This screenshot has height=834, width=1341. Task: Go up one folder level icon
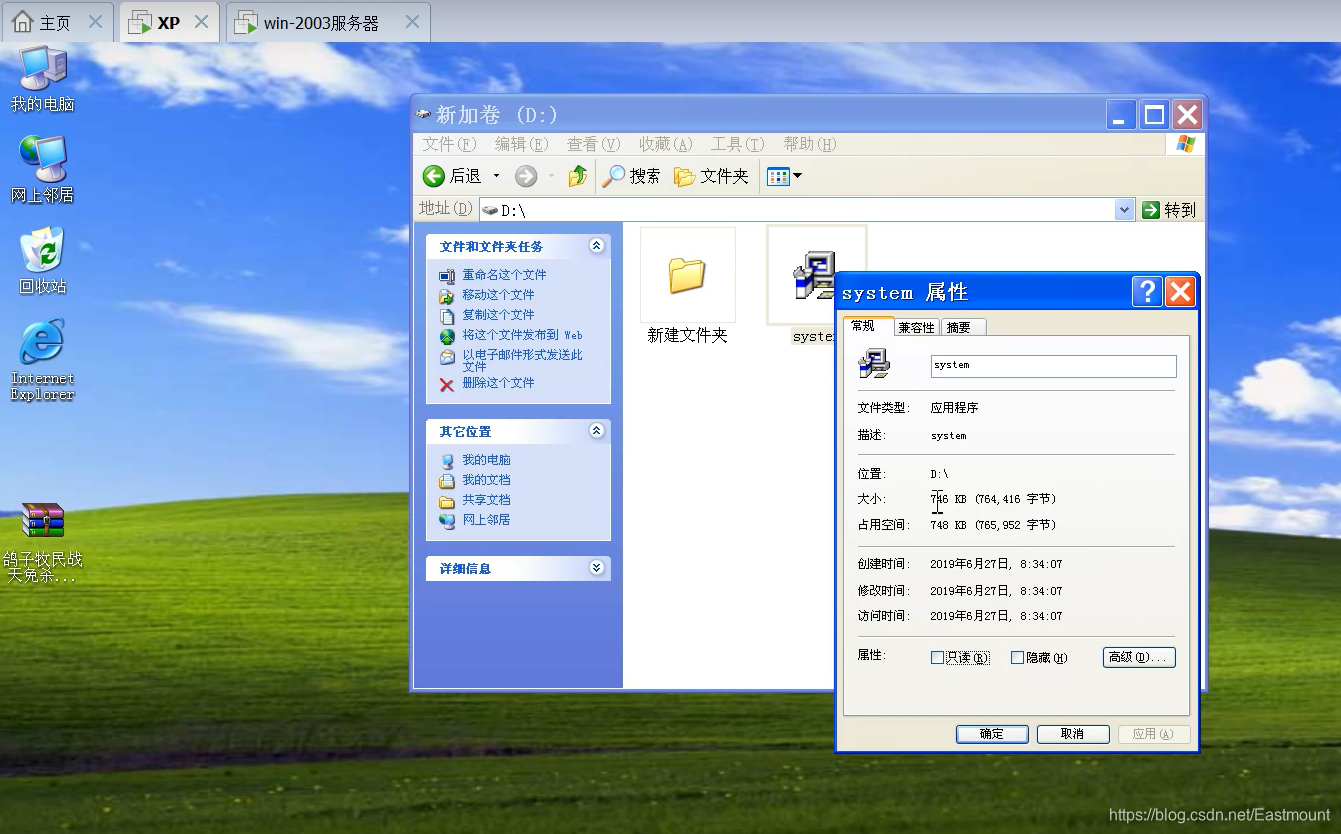577,176
